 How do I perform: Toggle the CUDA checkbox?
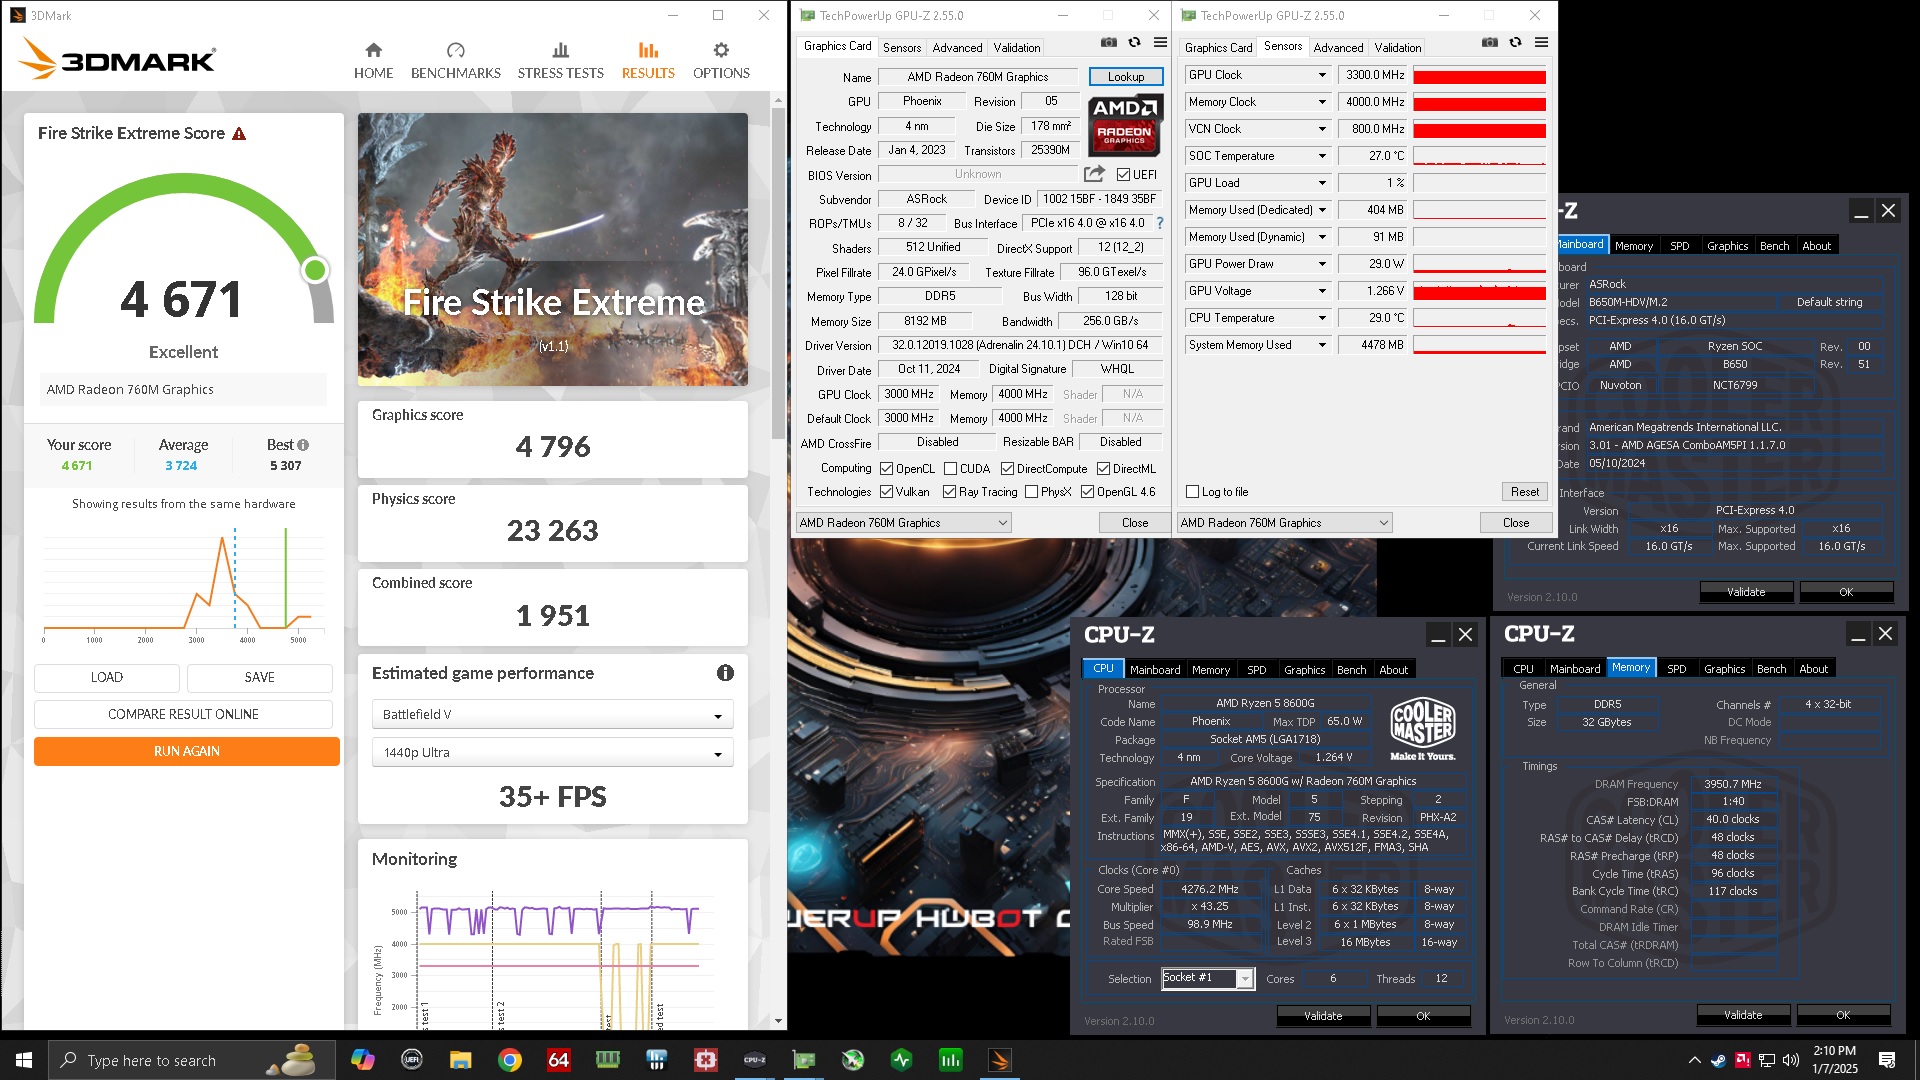click(x=950, y=469)
